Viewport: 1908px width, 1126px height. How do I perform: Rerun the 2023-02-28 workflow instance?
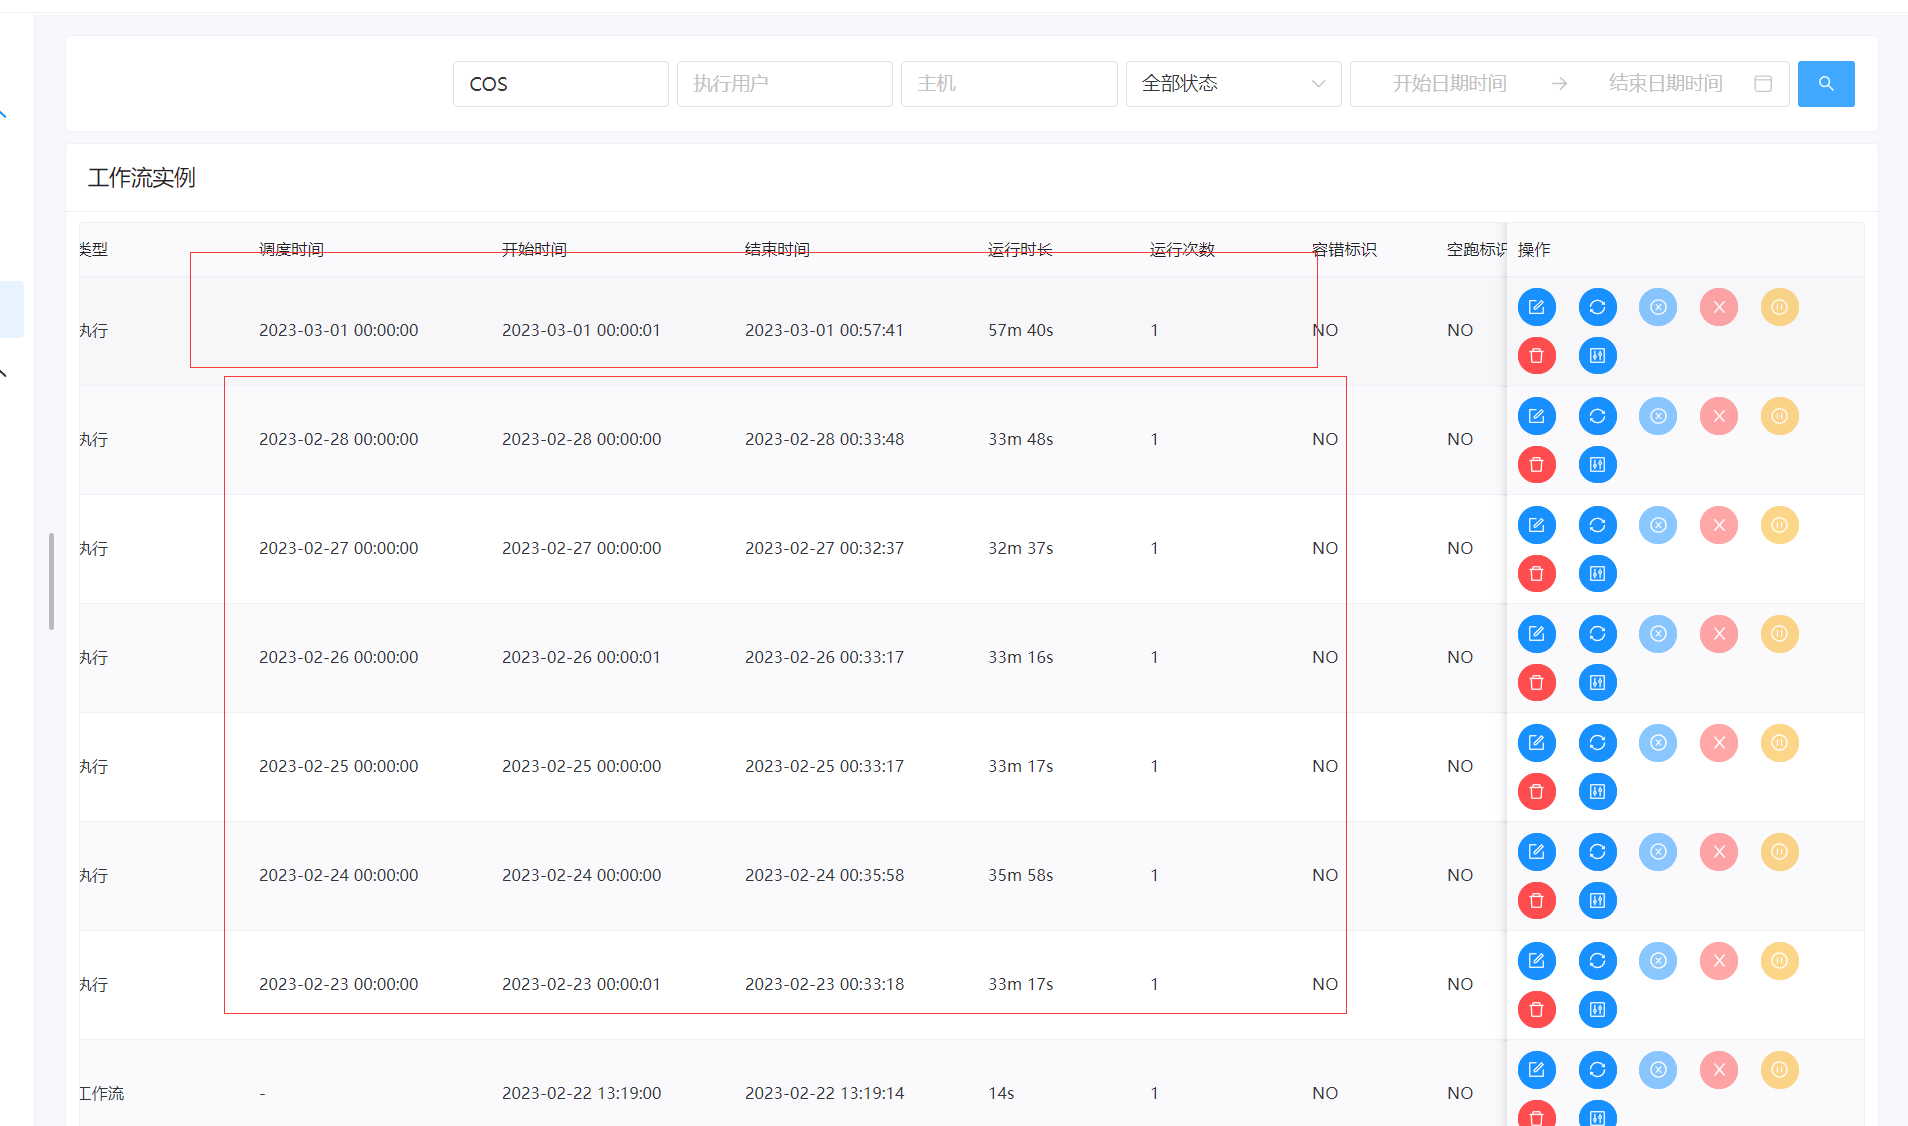pos(1597,416)
